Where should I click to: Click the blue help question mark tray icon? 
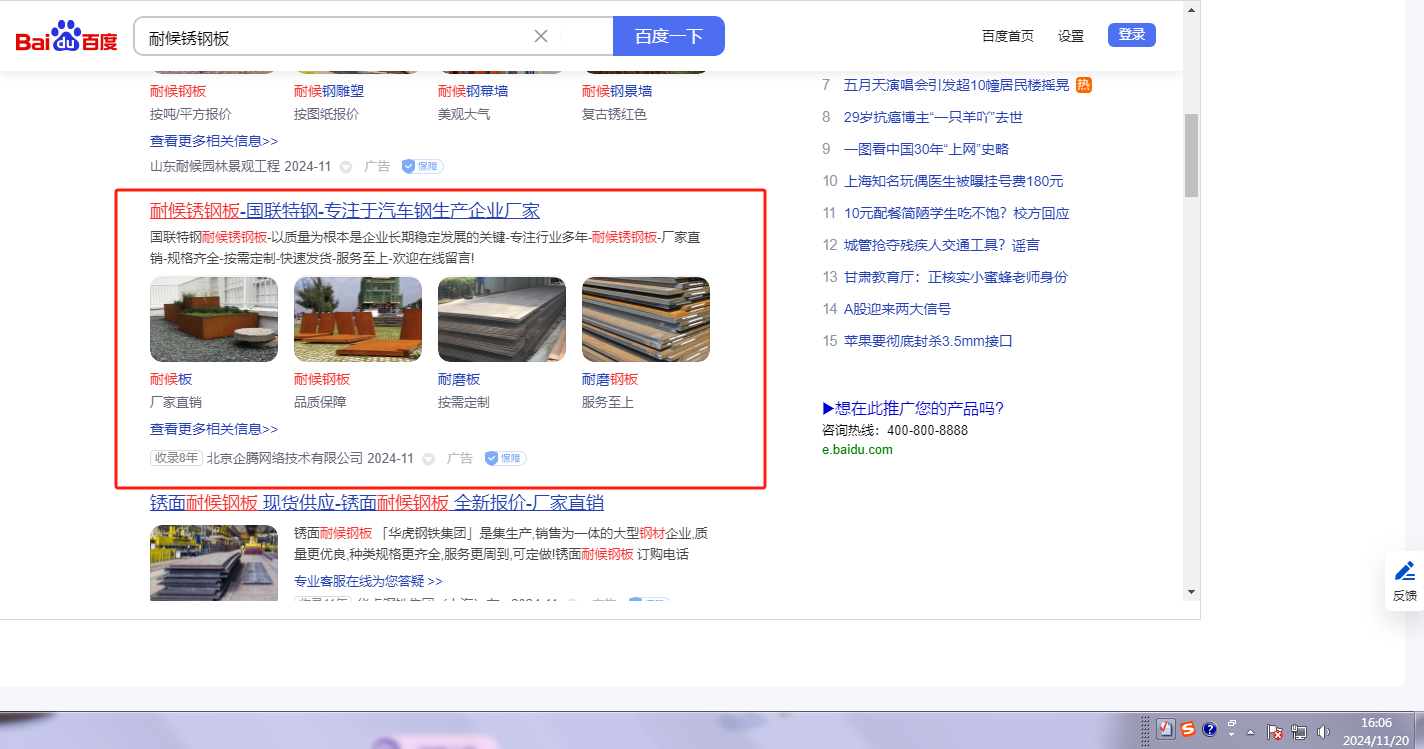pyautogui.click(x=1209, y=729)
